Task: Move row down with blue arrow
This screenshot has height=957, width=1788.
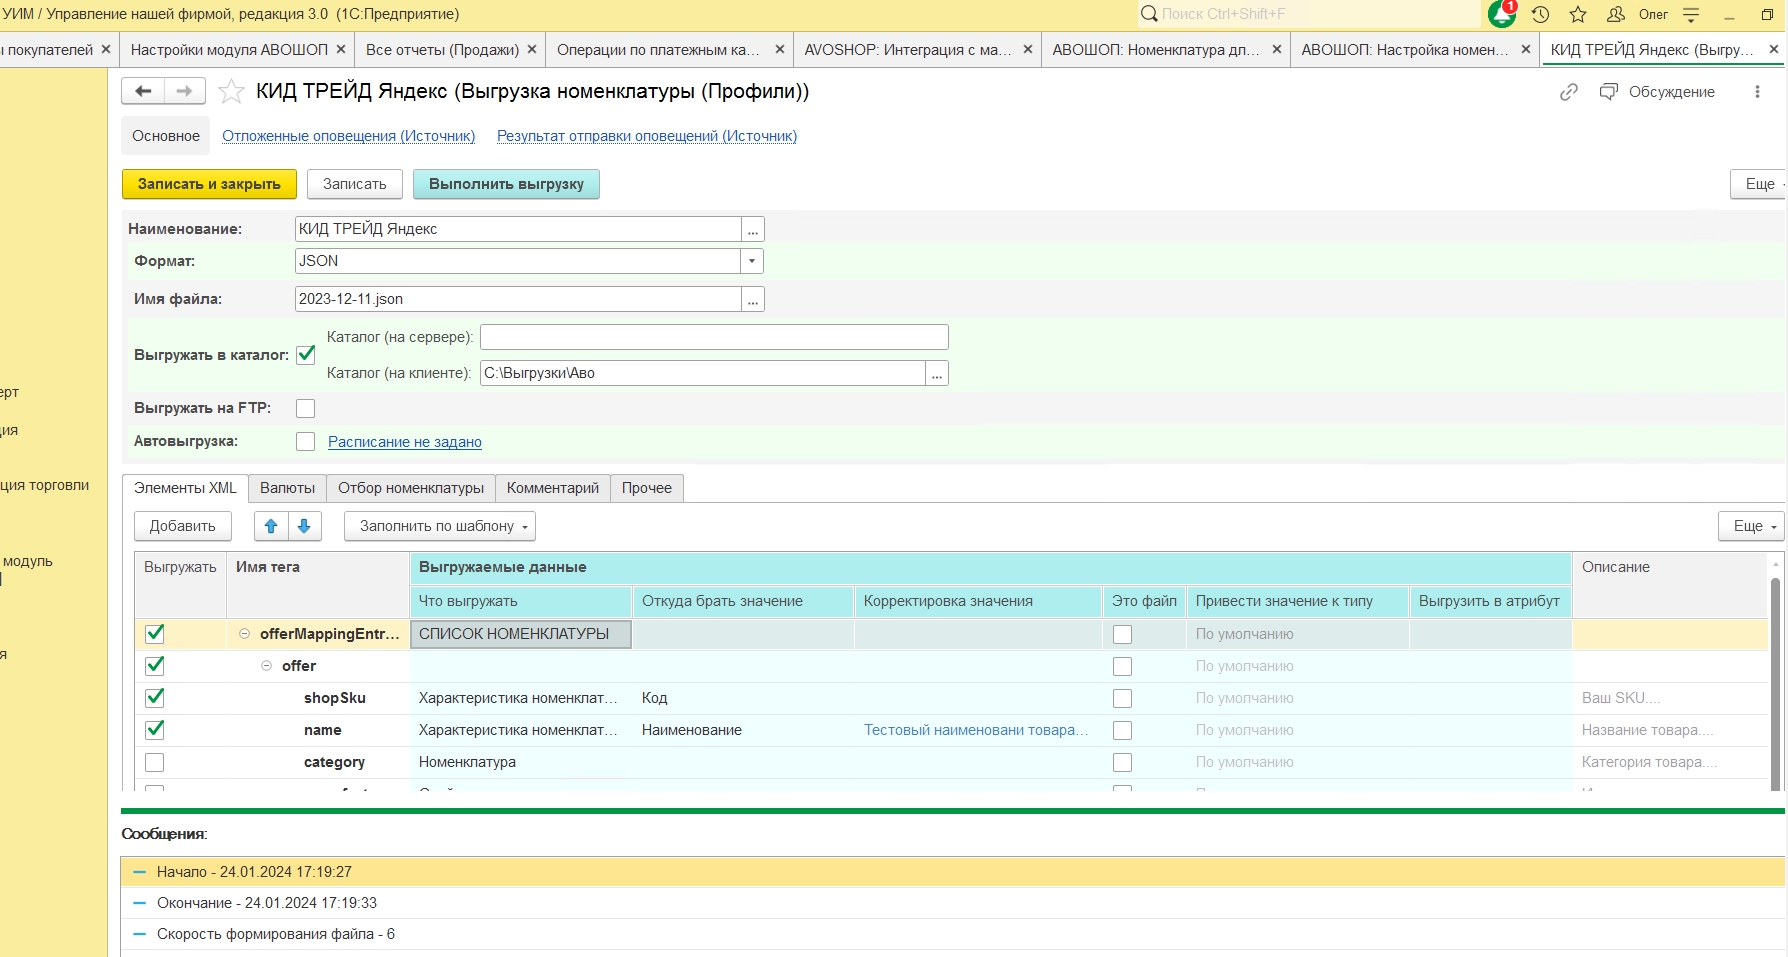Action: 304,526
